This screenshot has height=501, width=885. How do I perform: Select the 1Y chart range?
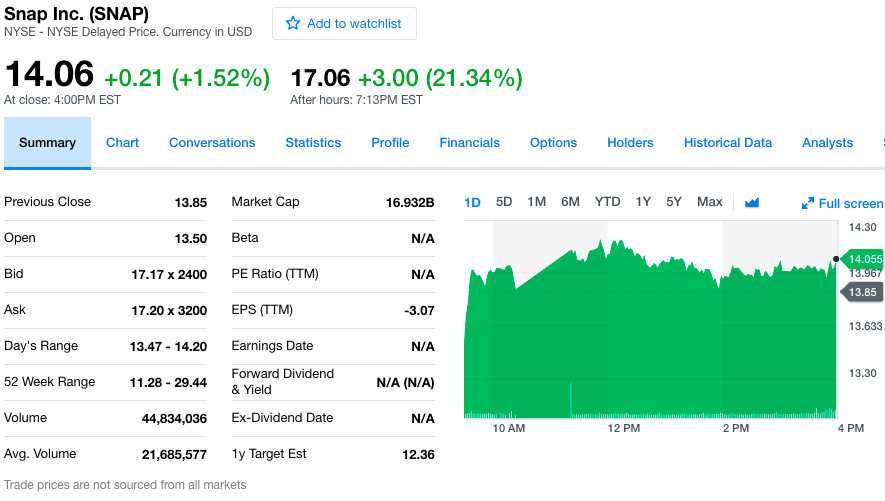(x=643, y=201)
